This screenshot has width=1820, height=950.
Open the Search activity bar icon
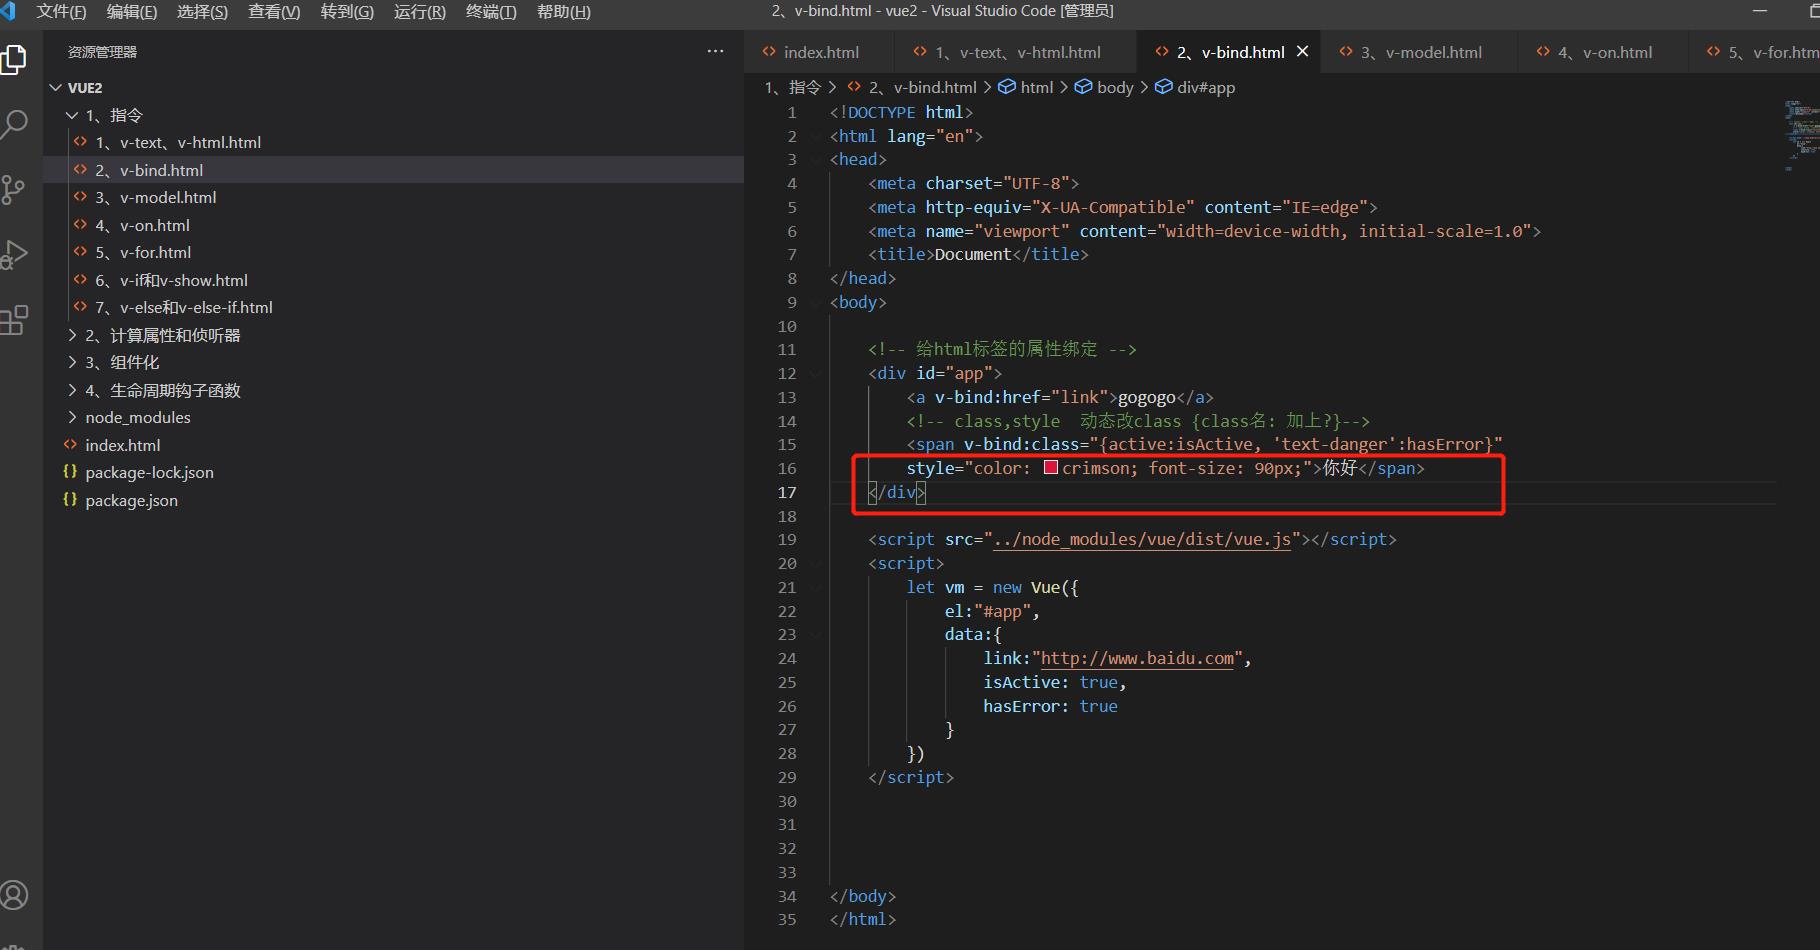coord(14,125)
